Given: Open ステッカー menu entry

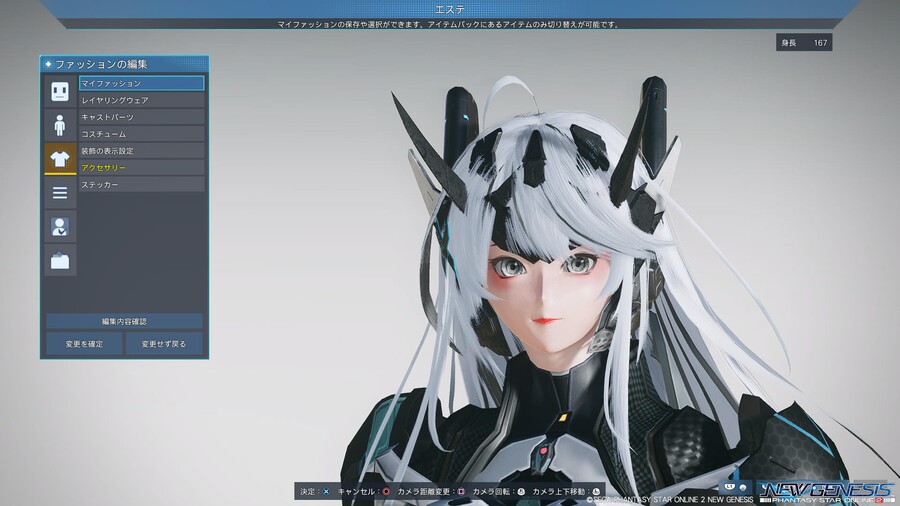Looking at the screenshot, I should (141, 185).
